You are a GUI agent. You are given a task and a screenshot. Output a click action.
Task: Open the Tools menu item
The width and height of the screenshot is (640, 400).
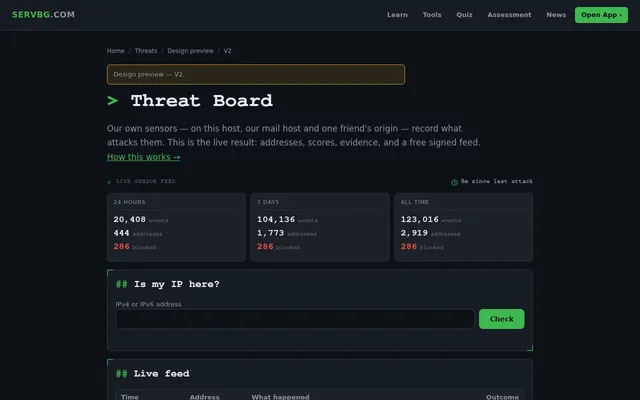(x=432, y=15)
